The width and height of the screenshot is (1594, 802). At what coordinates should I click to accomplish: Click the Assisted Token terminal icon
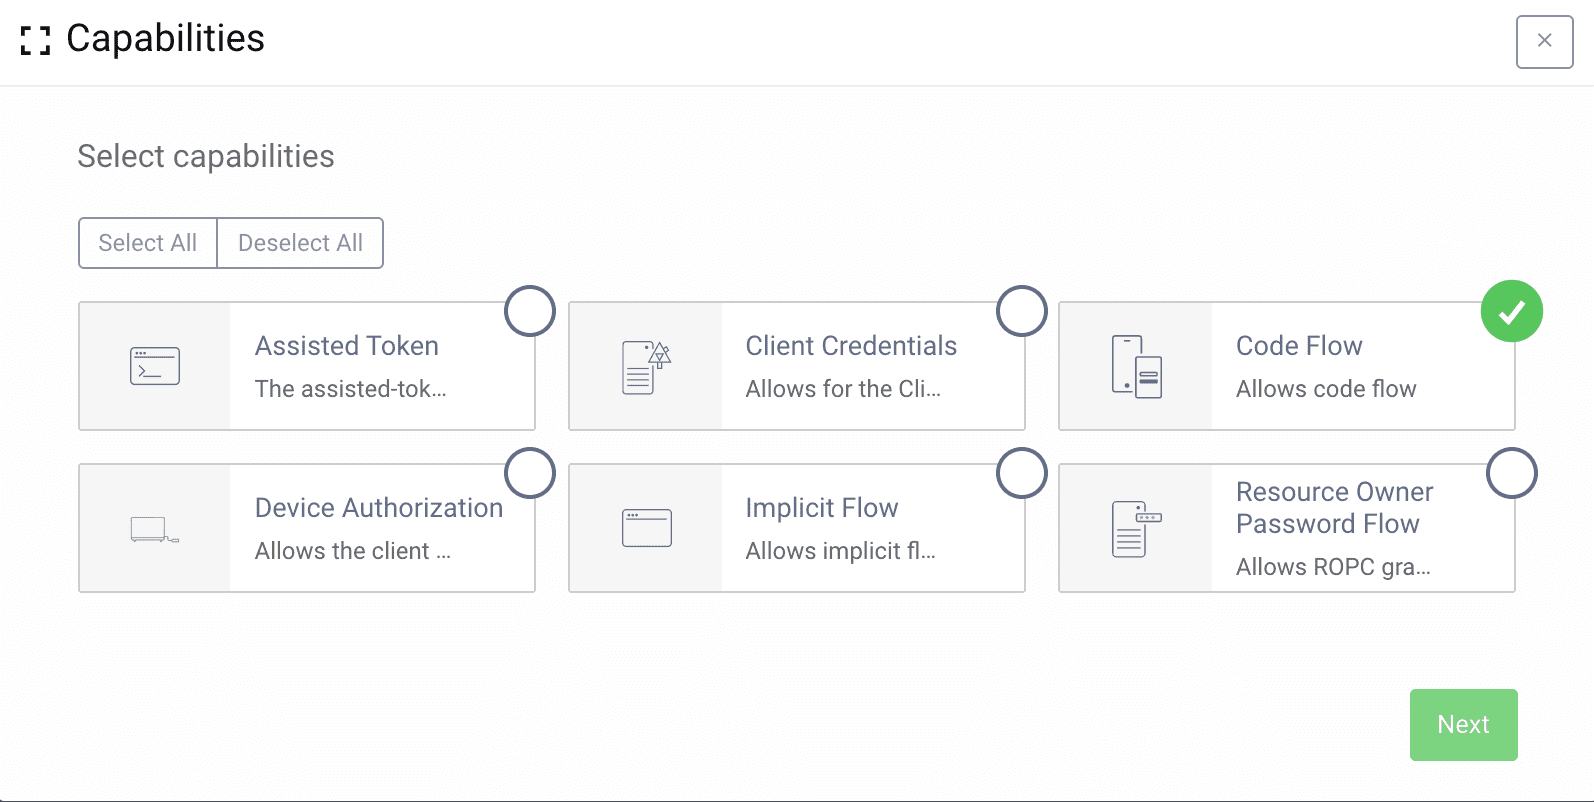[155, 366]
